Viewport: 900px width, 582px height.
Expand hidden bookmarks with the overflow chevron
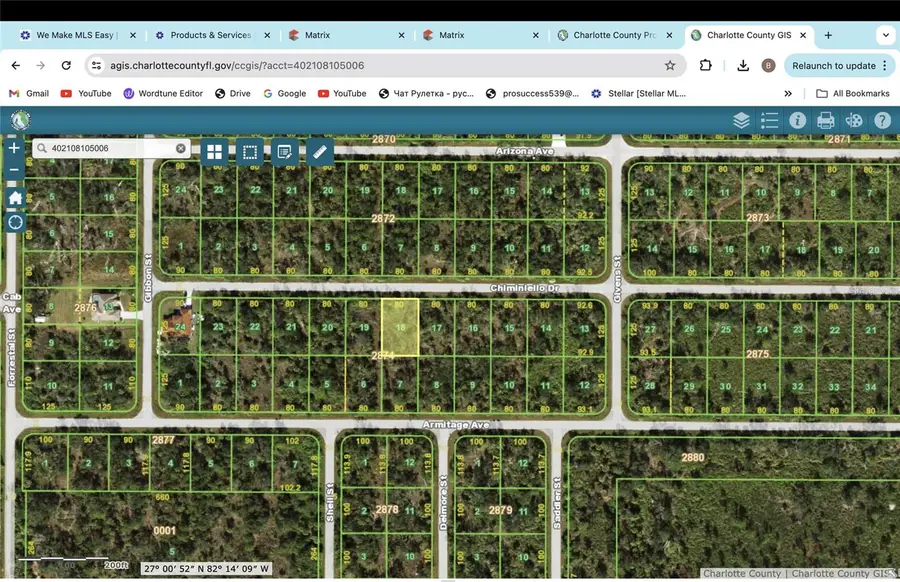tap(788, 93)
